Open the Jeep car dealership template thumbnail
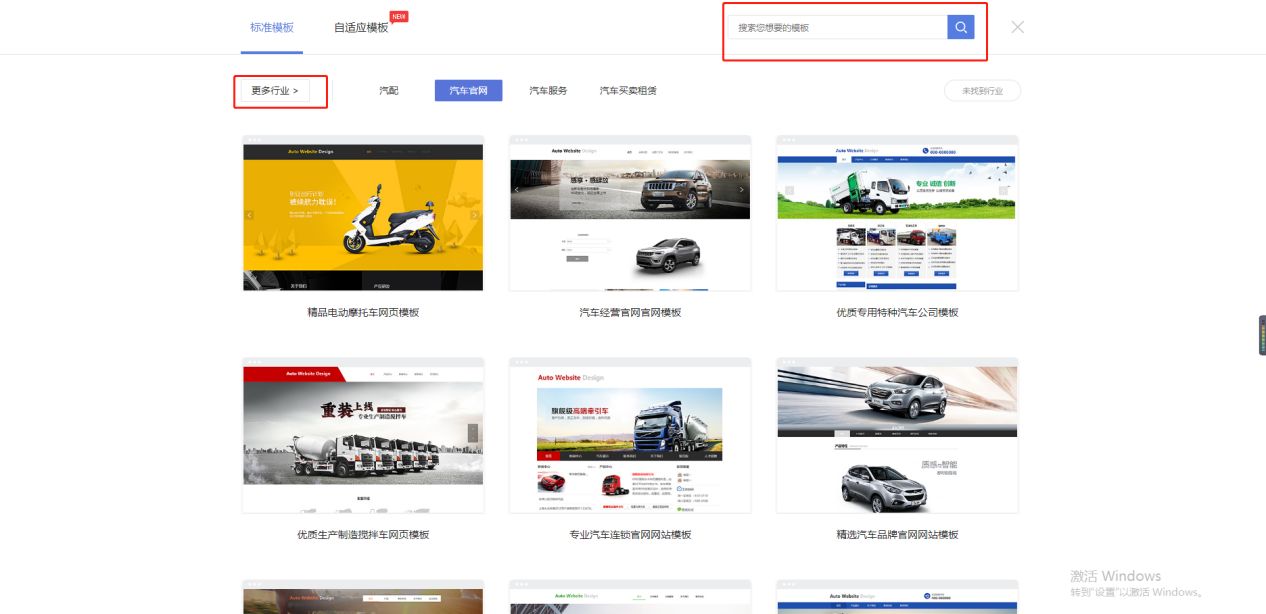1266x614 pixels. click(630, 214)
